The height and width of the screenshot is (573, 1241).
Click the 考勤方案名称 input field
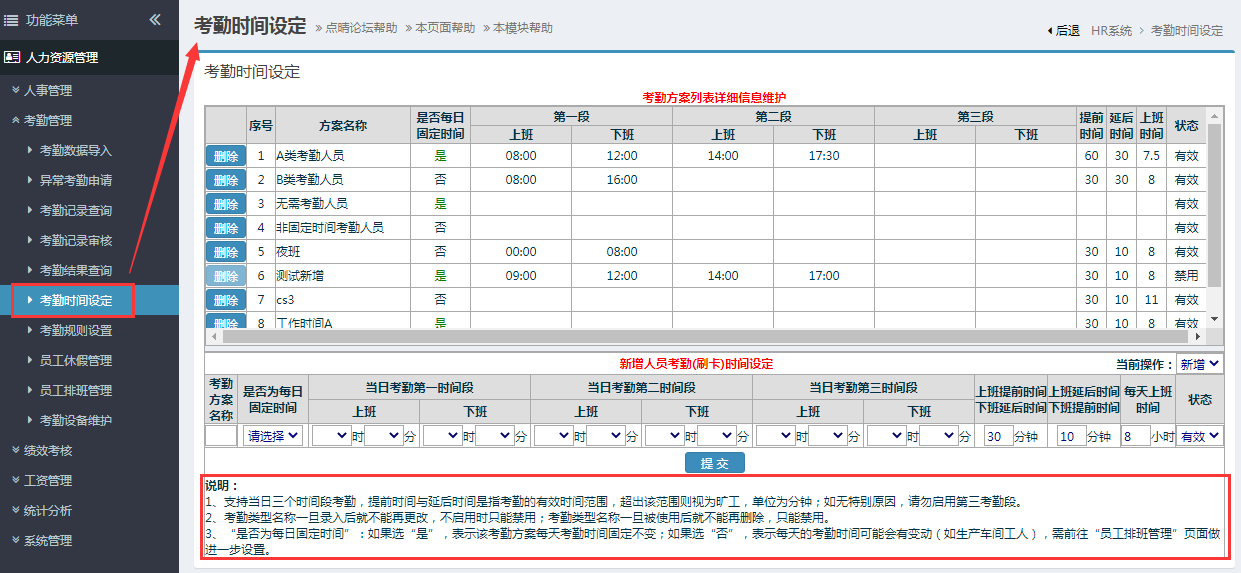click(220, 436)
